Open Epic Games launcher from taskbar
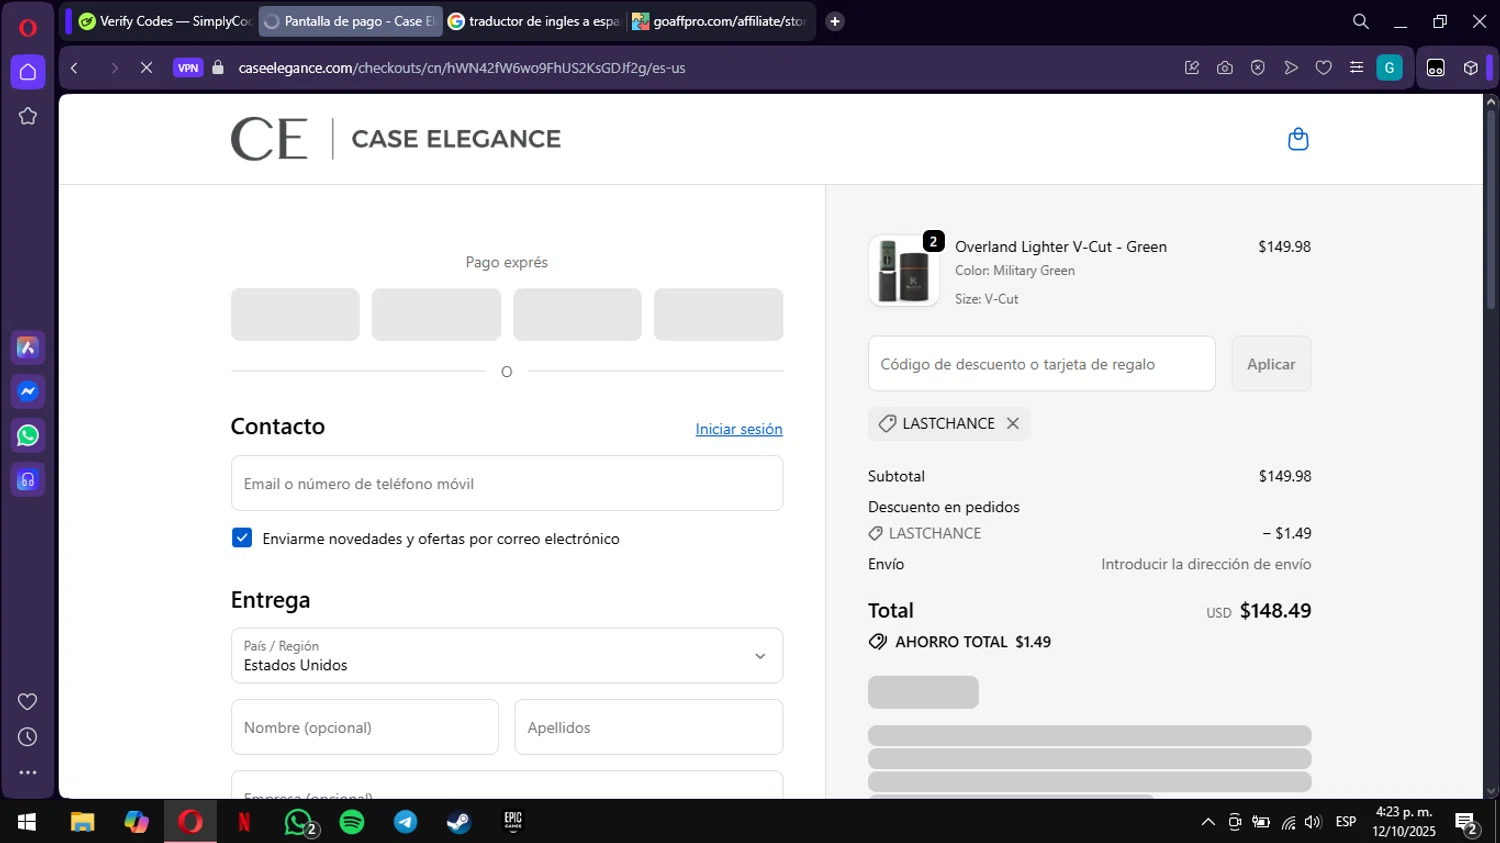The image size is (1500, 843). click(x=513, y=822)
